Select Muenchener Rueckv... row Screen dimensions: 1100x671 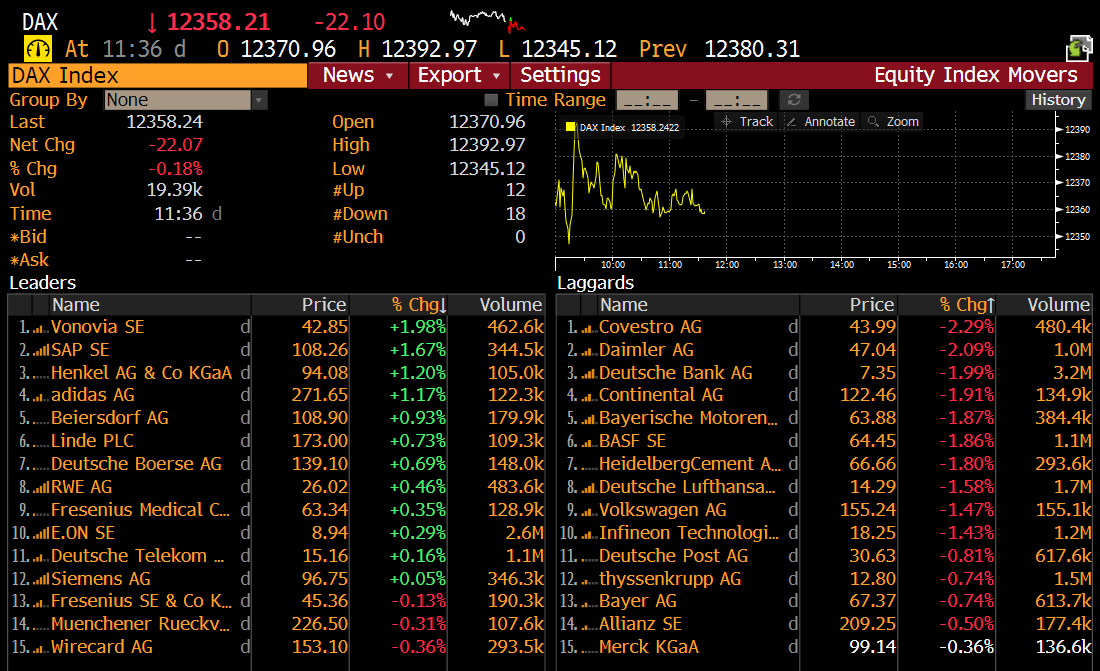tap(276, 624)
